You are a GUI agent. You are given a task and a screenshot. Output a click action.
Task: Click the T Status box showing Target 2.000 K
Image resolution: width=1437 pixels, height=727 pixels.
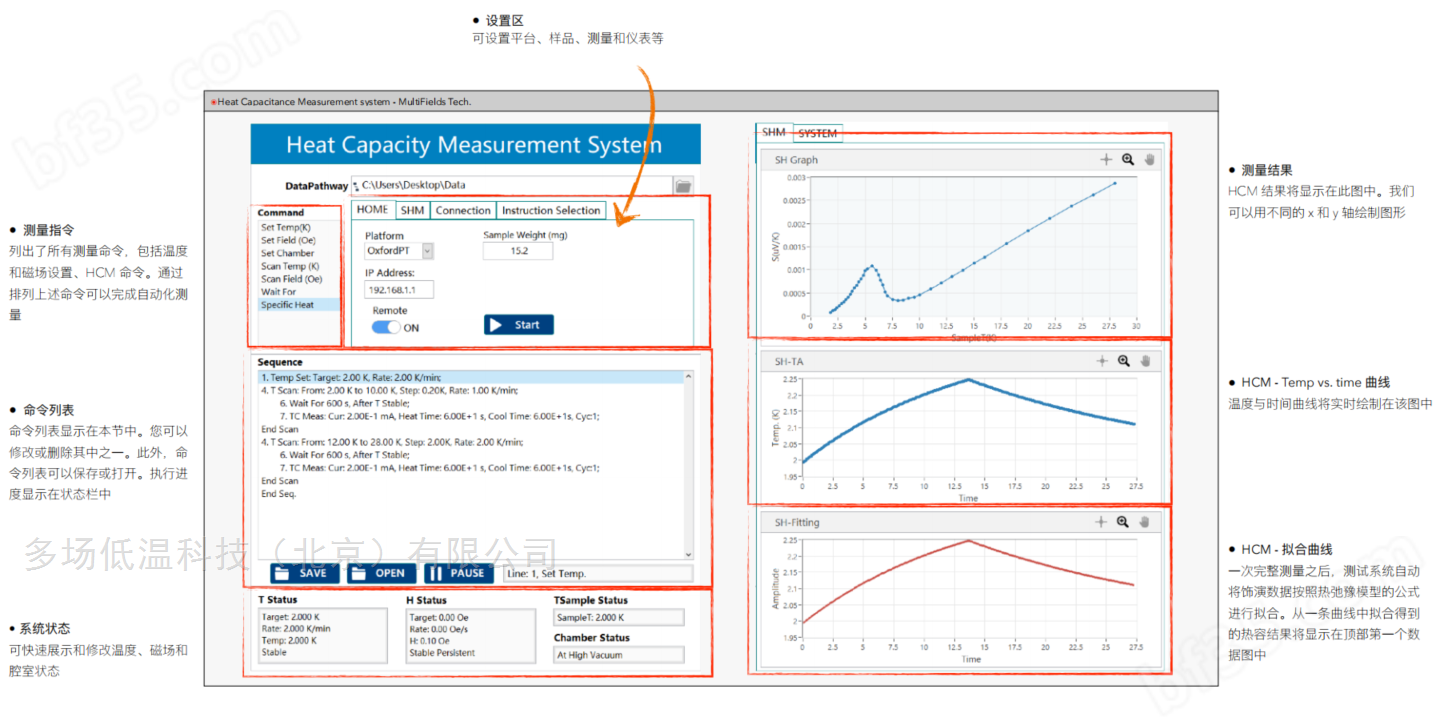(x=322, y=635)
